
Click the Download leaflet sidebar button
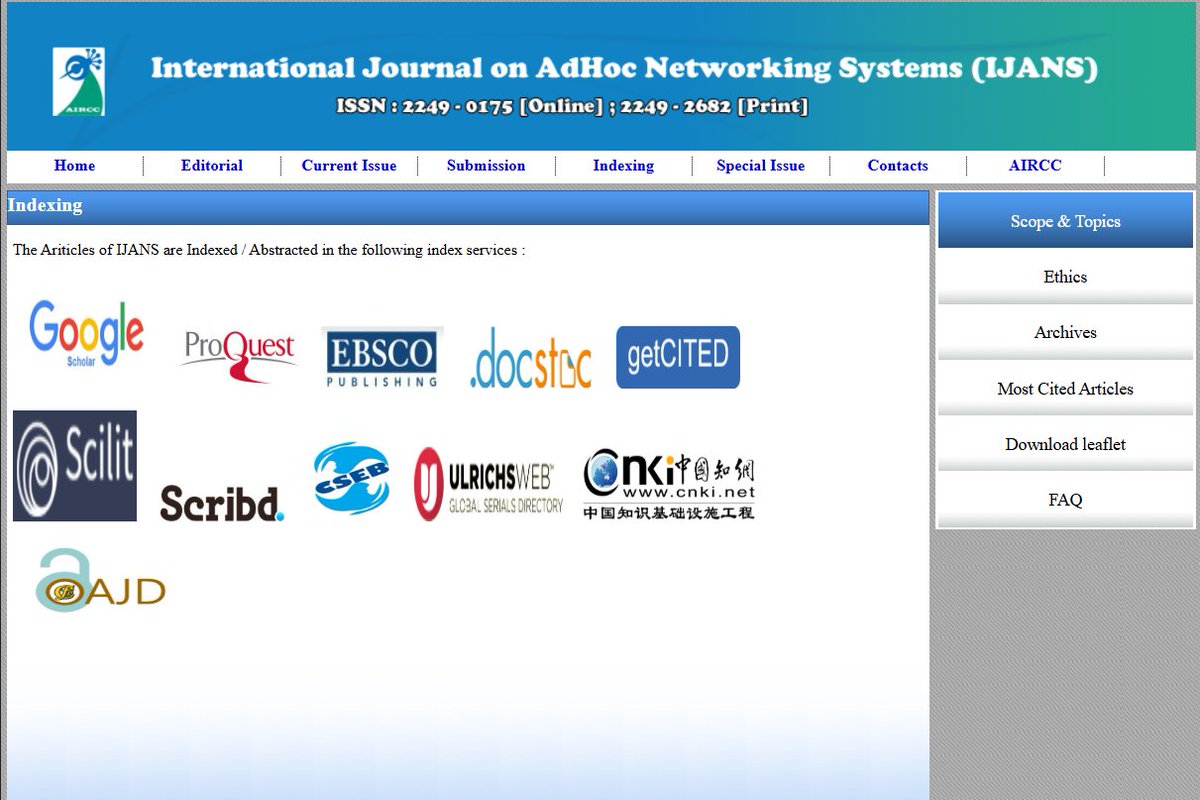(x=1065, y=444)
